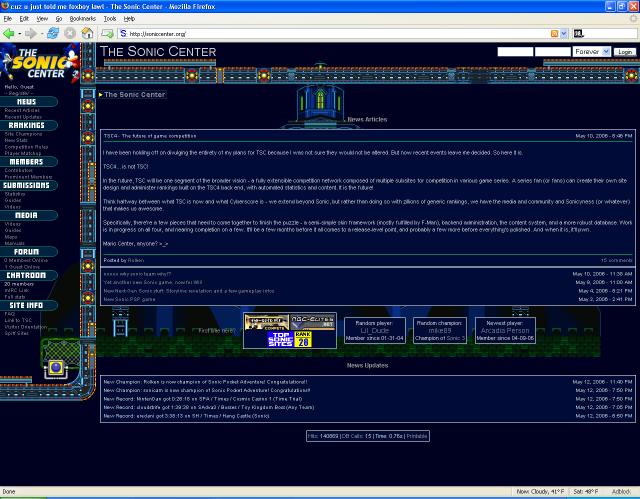Click the orange RSS feed icon in address bar

tap(554, 34)
